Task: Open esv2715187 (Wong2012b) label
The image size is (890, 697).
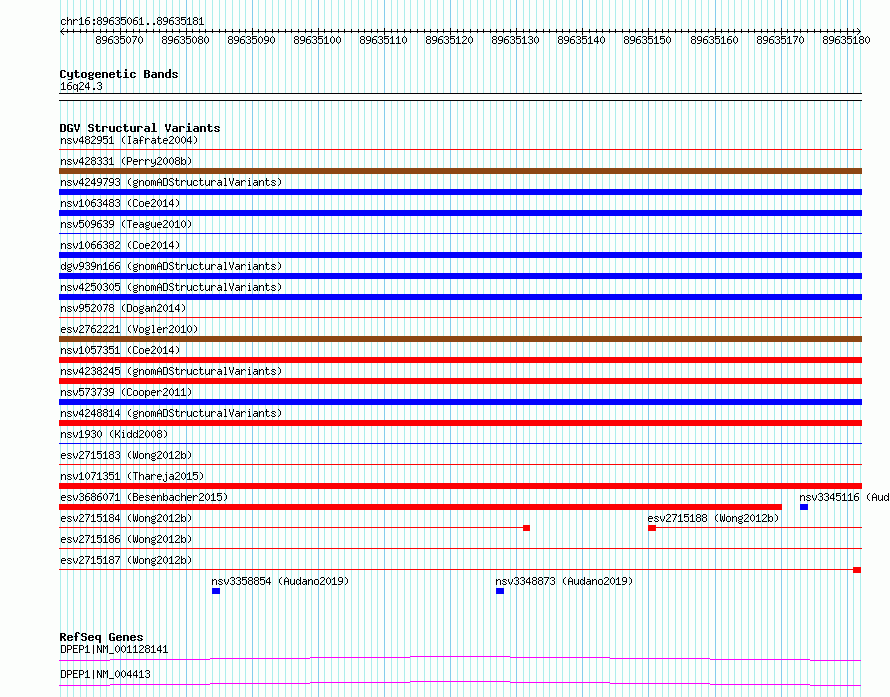Action: click(126, 560)
